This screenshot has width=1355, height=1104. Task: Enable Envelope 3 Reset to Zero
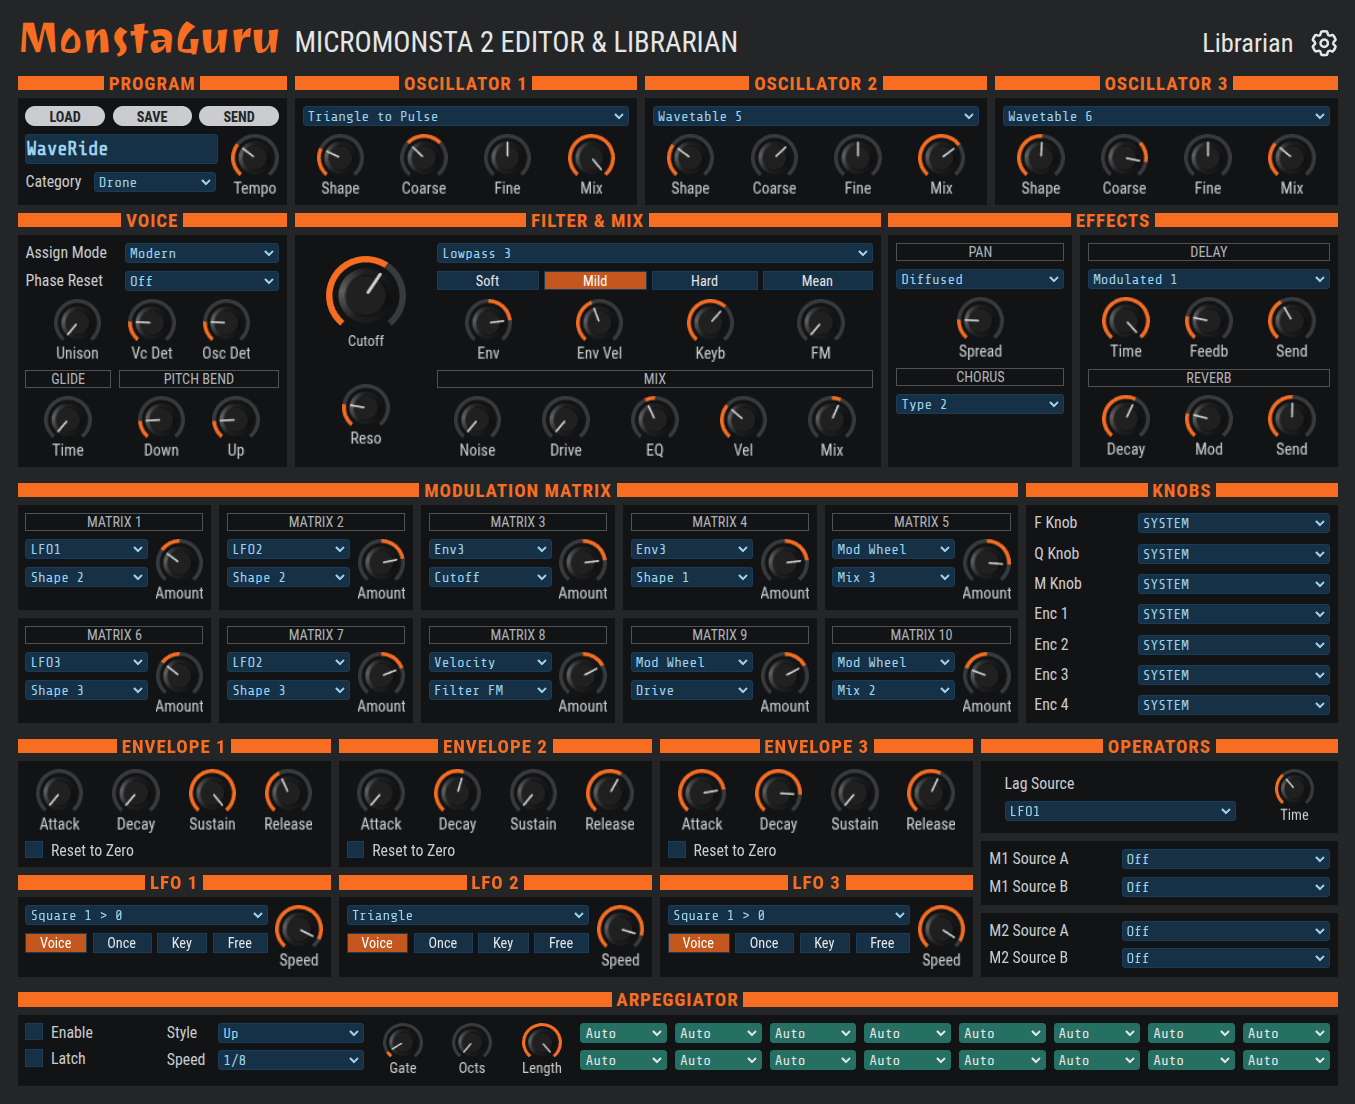point(677,850)
